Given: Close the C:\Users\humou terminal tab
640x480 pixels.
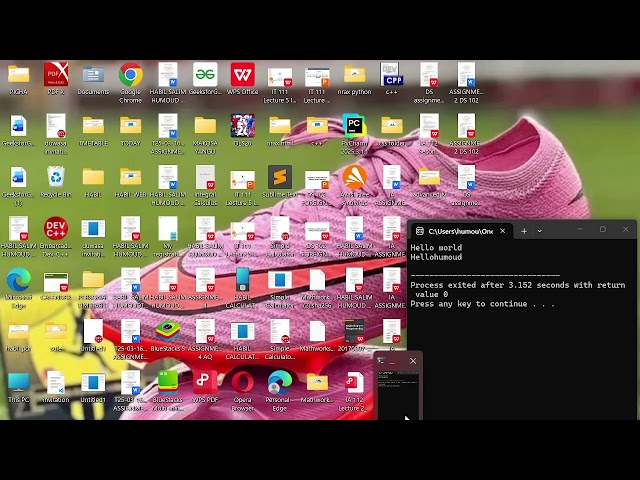Looking at the screenshot, I should [502, 231].
